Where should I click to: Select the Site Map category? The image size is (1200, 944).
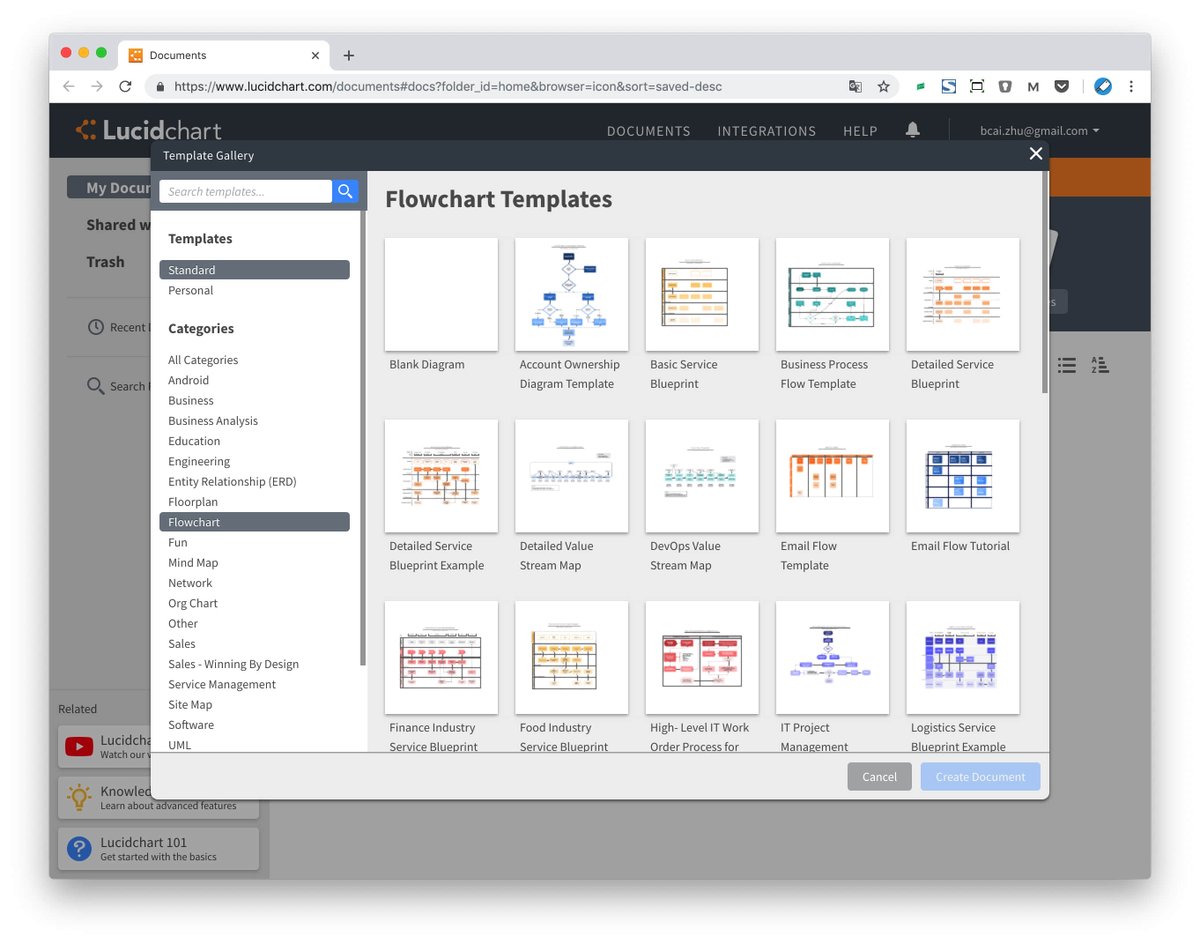190,705
